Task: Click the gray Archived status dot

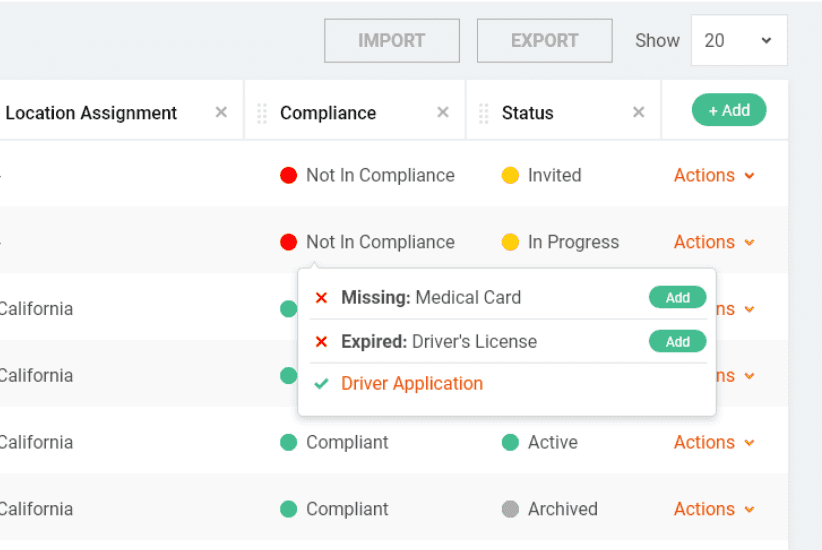Action: click(510, 509)
